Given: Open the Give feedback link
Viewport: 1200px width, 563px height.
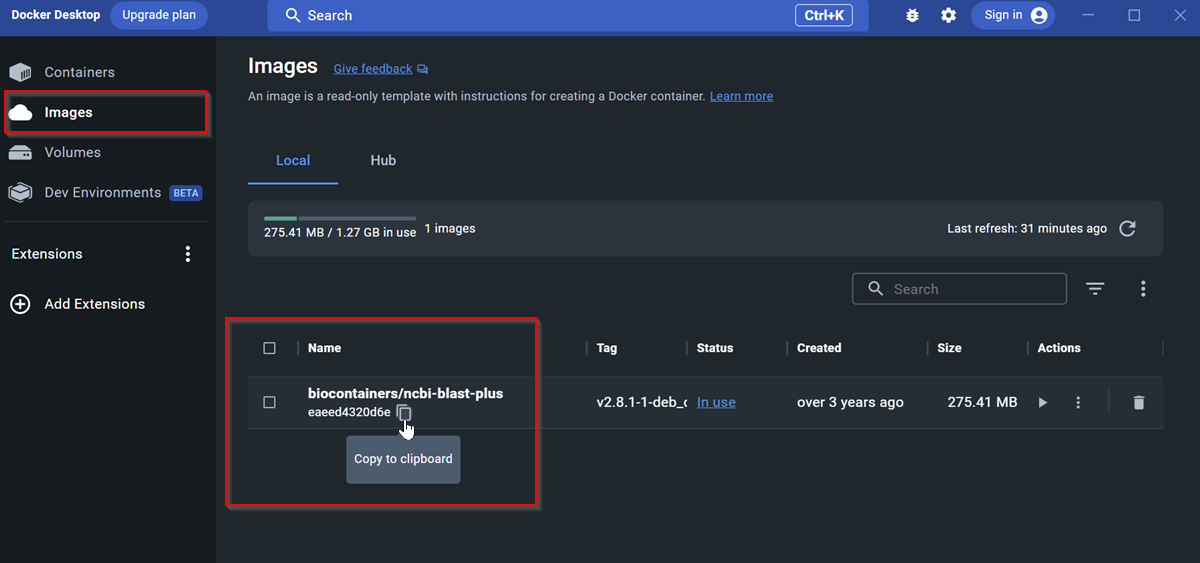Looking at the screenshot, I should coord(373,69).
